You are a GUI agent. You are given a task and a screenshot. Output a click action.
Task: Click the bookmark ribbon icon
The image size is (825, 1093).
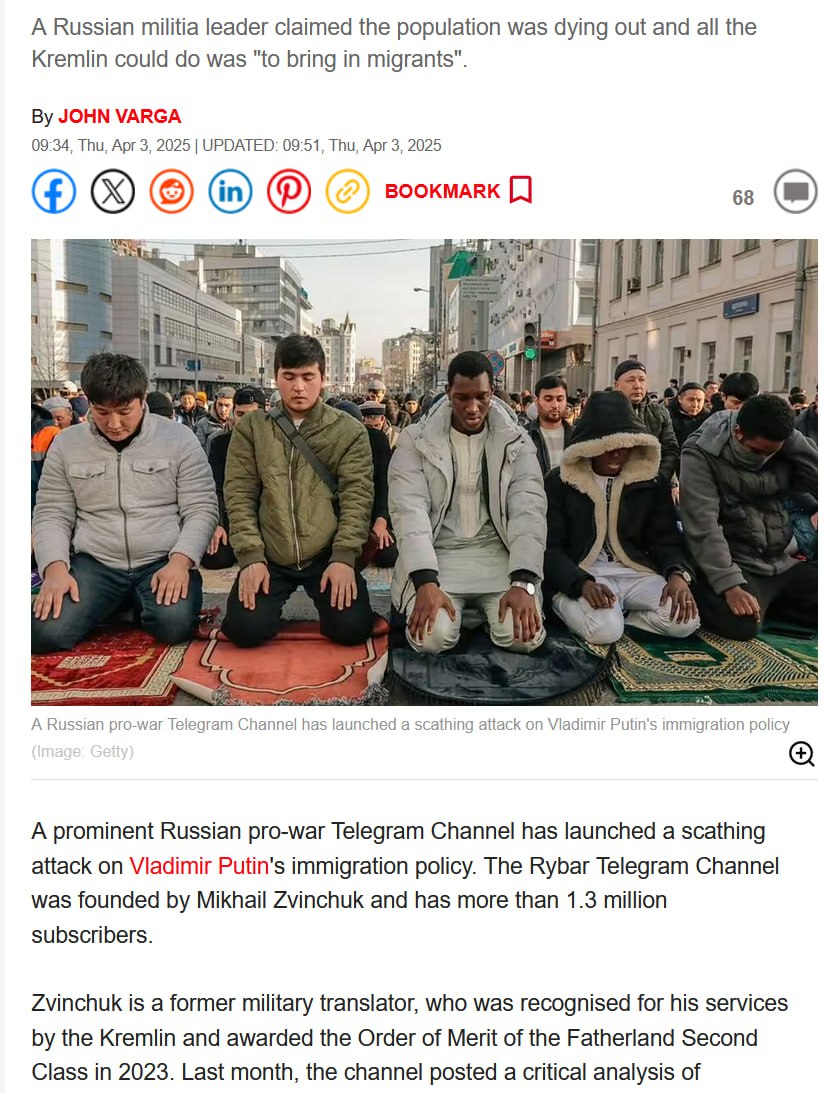click(x=521, y=190)
